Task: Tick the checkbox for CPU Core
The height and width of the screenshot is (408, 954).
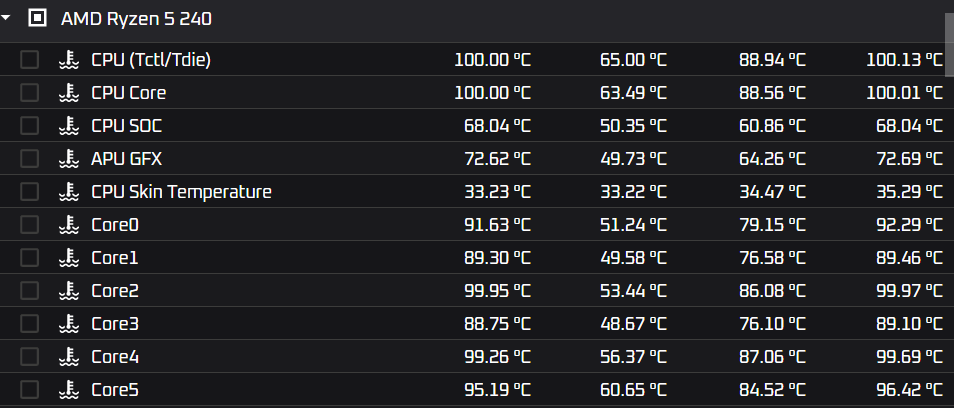Action: pyautogui.click(x=29, y=92)
